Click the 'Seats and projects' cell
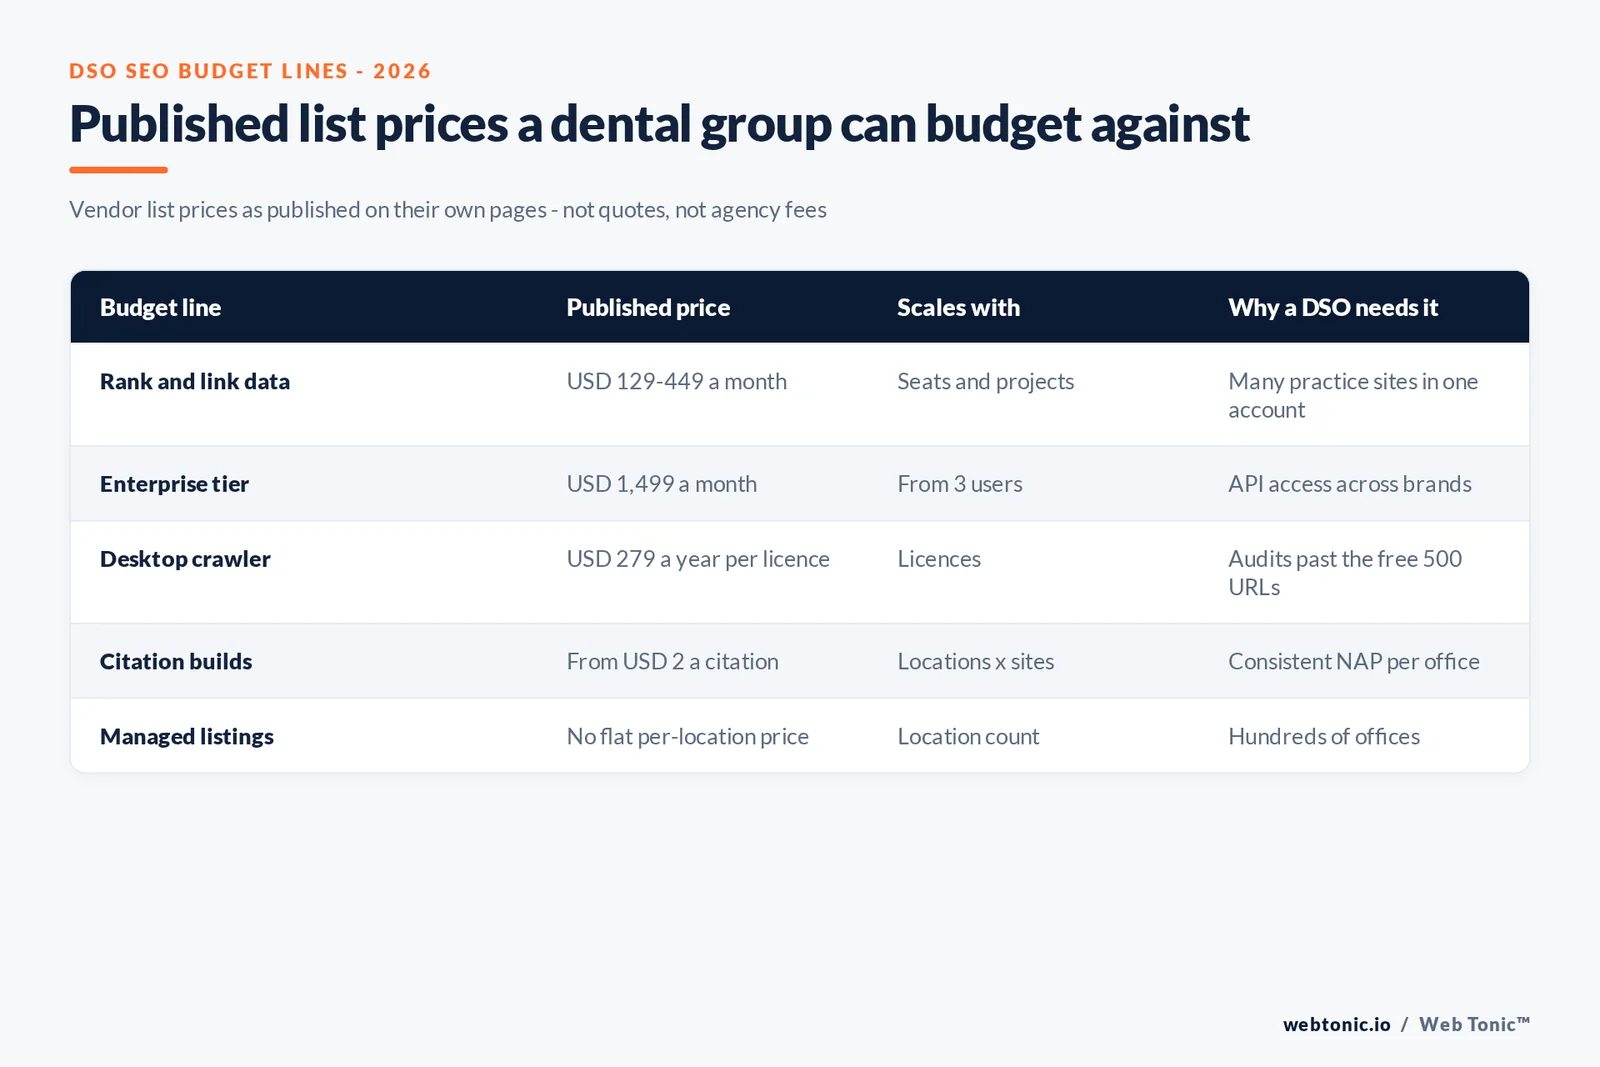Viewport: 1600px width, 1067px height. [985, 382]
